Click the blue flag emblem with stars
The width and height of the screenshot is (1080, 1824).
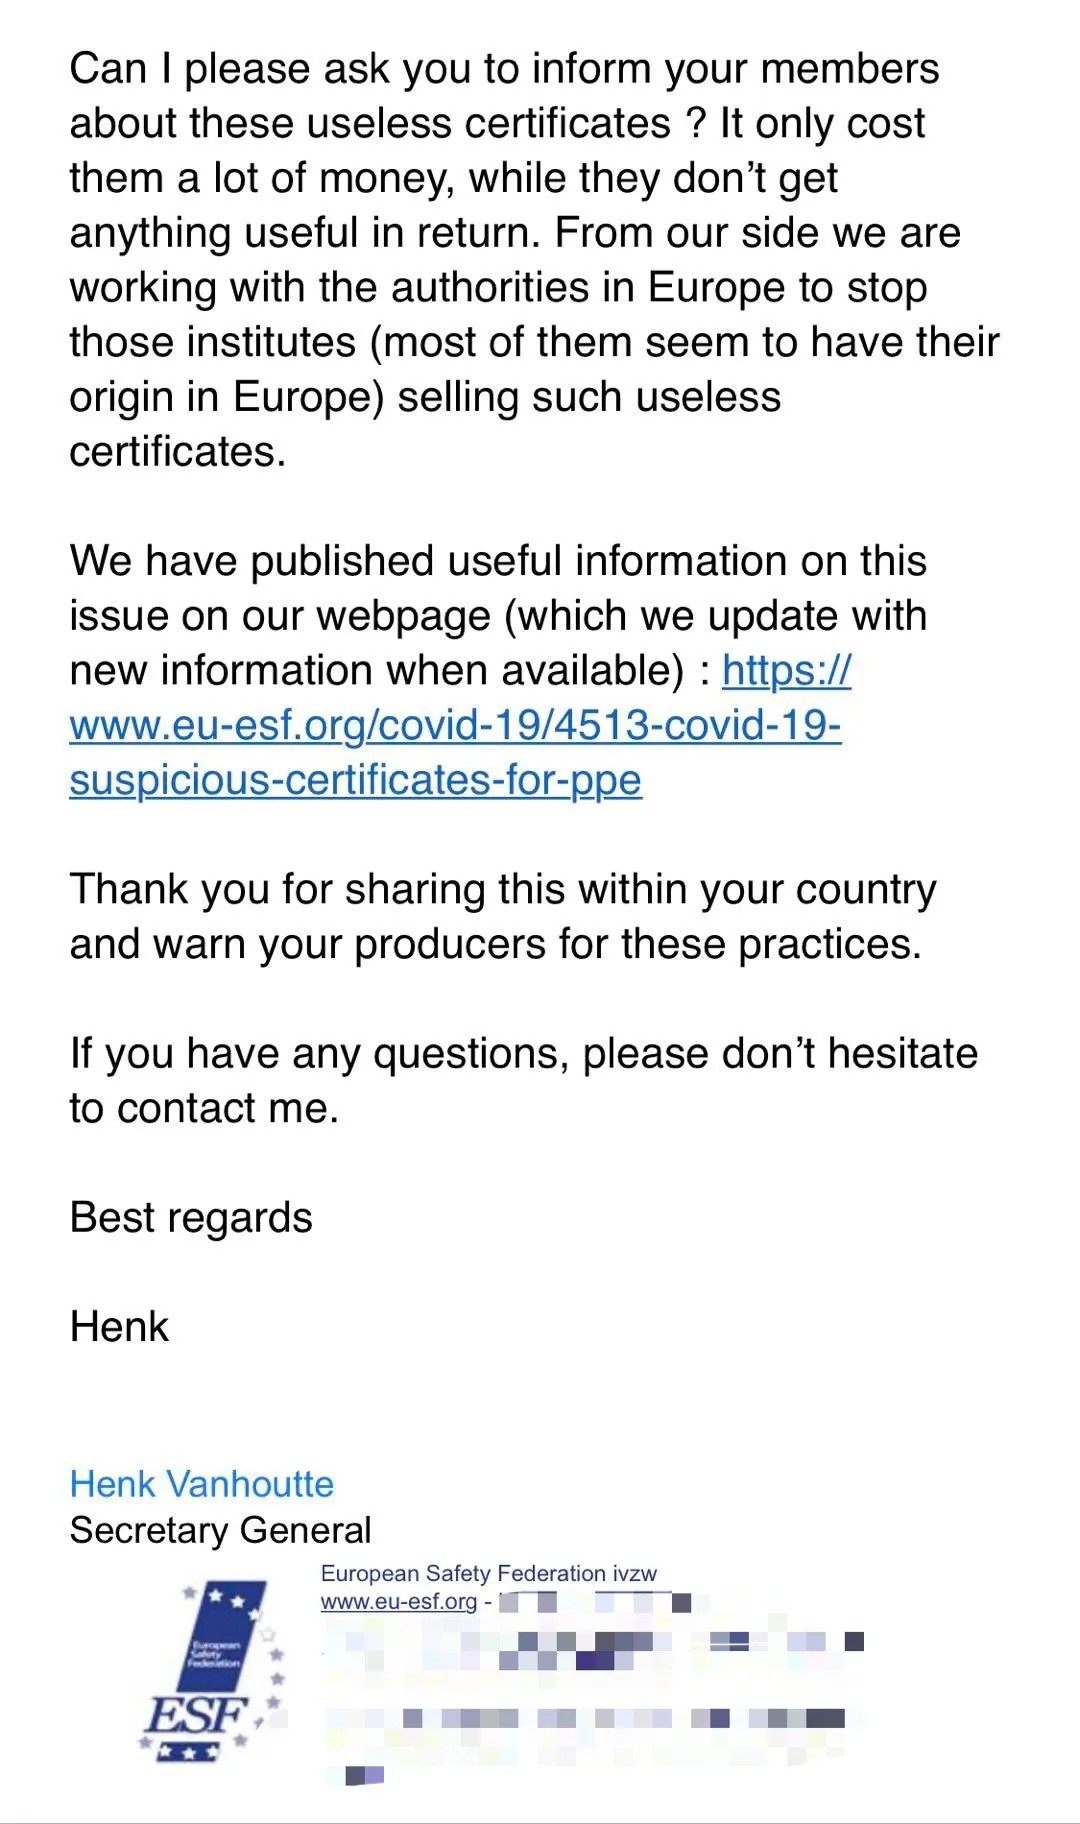point(228,1628)
